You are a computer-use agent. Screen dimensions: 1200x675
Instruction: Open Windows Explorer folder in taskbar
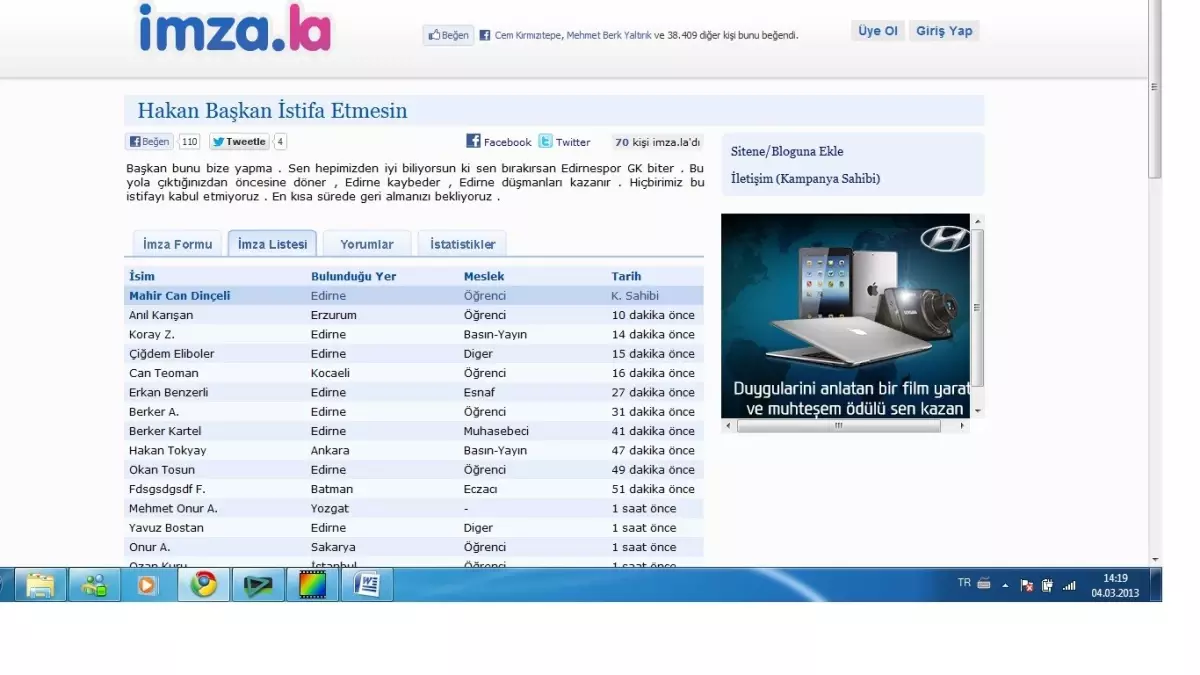coord(40,584)
